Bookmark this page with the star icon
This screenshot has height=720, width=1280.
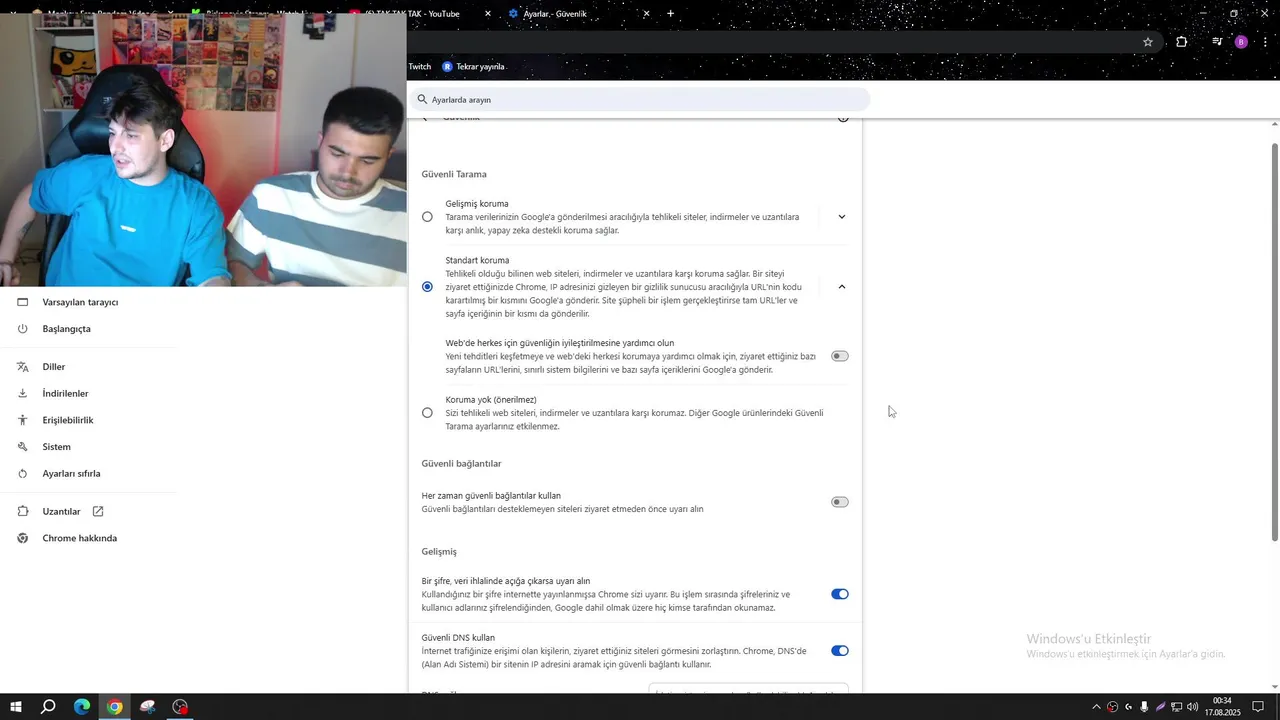point(1148,42)
